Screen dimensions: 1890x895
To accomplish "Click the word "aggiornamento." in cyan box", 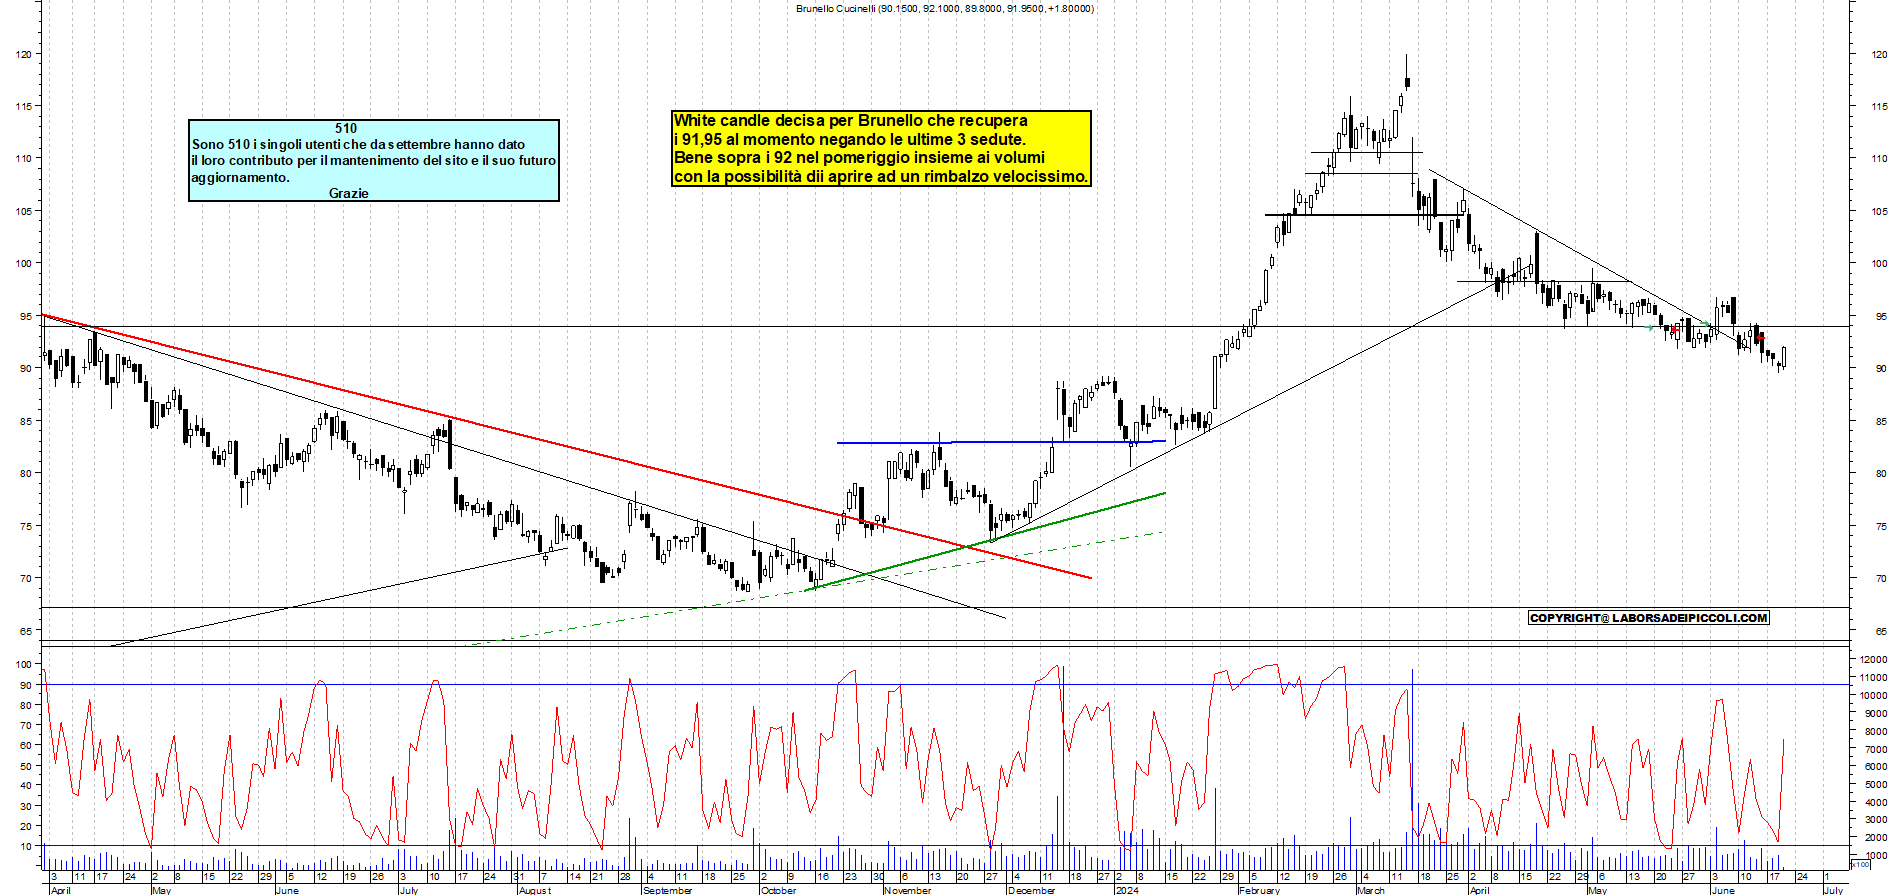I will click(x=240, y=177).
